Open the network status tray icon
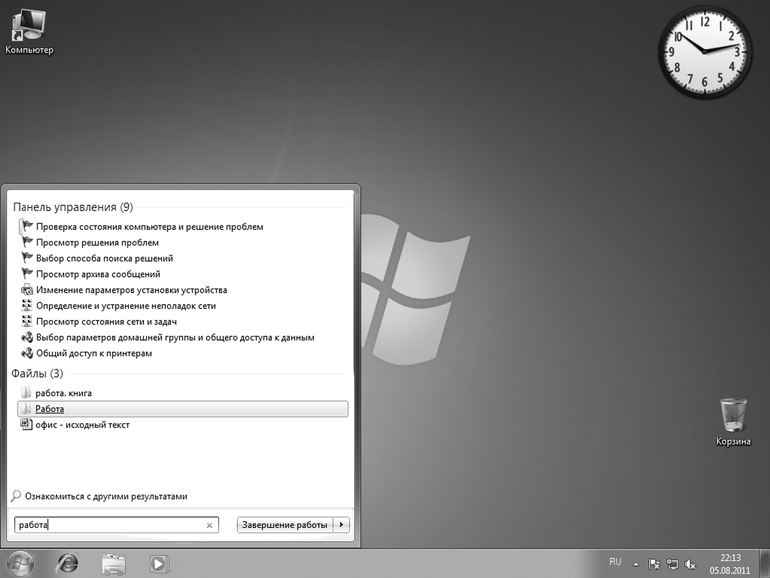Viewport: 770px width, 578px height. click(672, 564)
